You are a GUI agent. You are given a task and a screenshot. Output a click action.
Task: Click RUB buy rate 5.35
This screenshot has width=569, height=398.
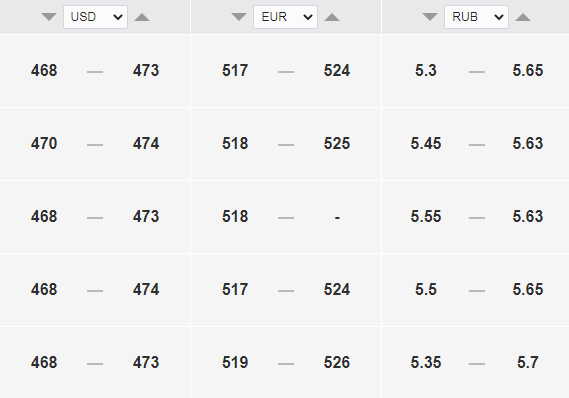tap(426, 362)
